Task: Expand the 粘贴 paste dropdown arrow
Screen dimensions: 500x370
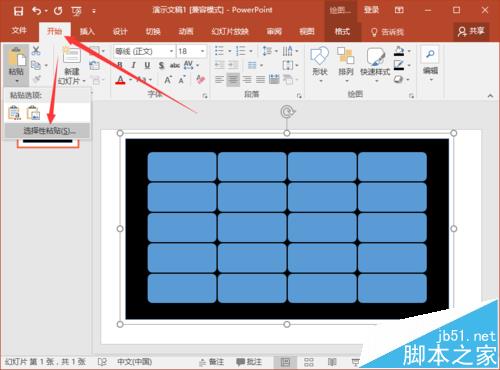Action: coord(16,81)
